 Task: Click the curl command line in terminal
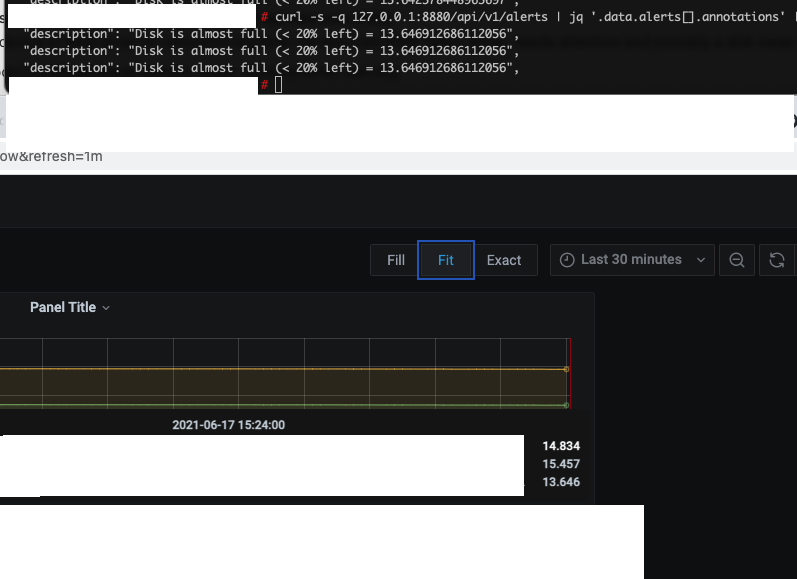click(x=529, y=17)
